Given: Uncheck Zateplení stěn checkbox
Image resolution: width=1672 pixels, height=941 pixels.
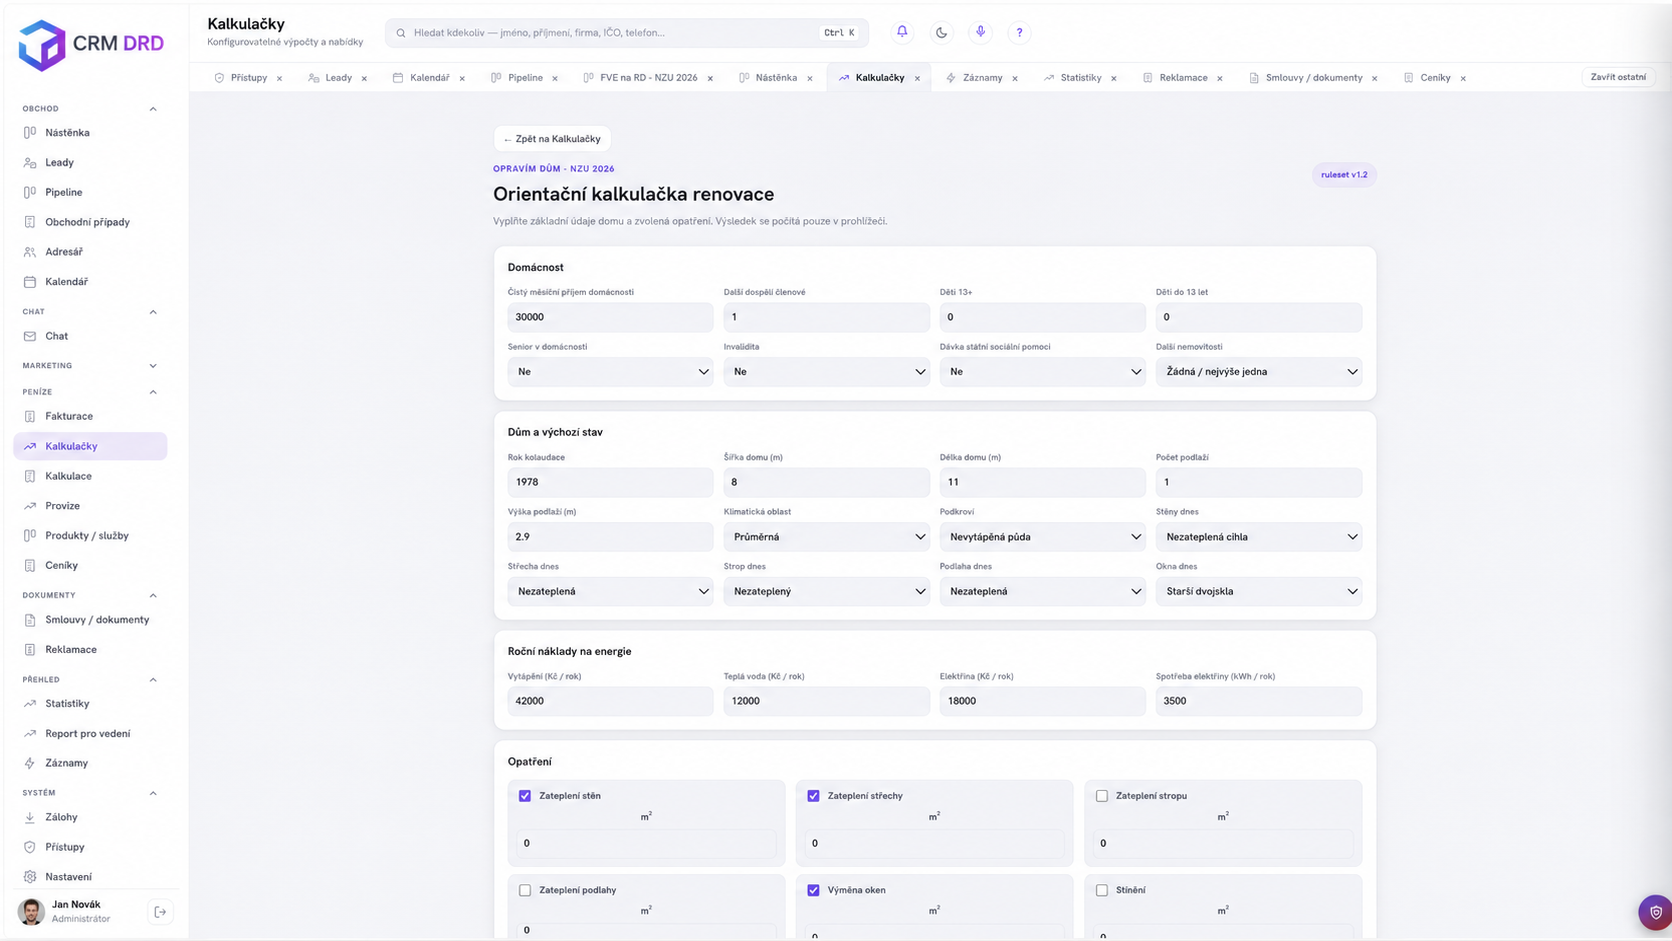Looking at the screenshot, I should 525,796.
